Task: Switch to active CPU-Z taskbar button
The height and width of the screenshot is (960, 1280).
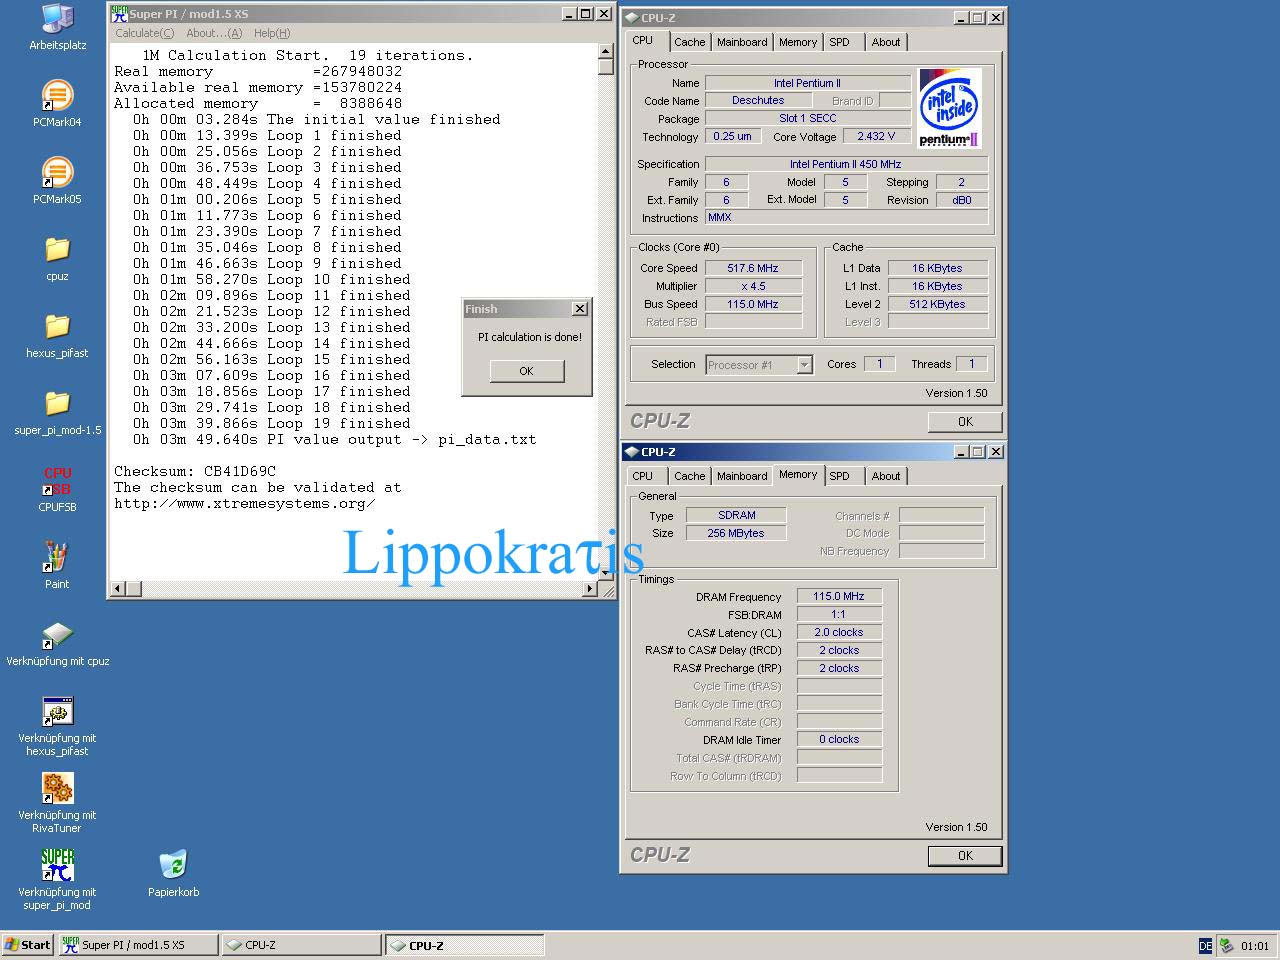Action: pyautogui.click(x=465, y=945)
